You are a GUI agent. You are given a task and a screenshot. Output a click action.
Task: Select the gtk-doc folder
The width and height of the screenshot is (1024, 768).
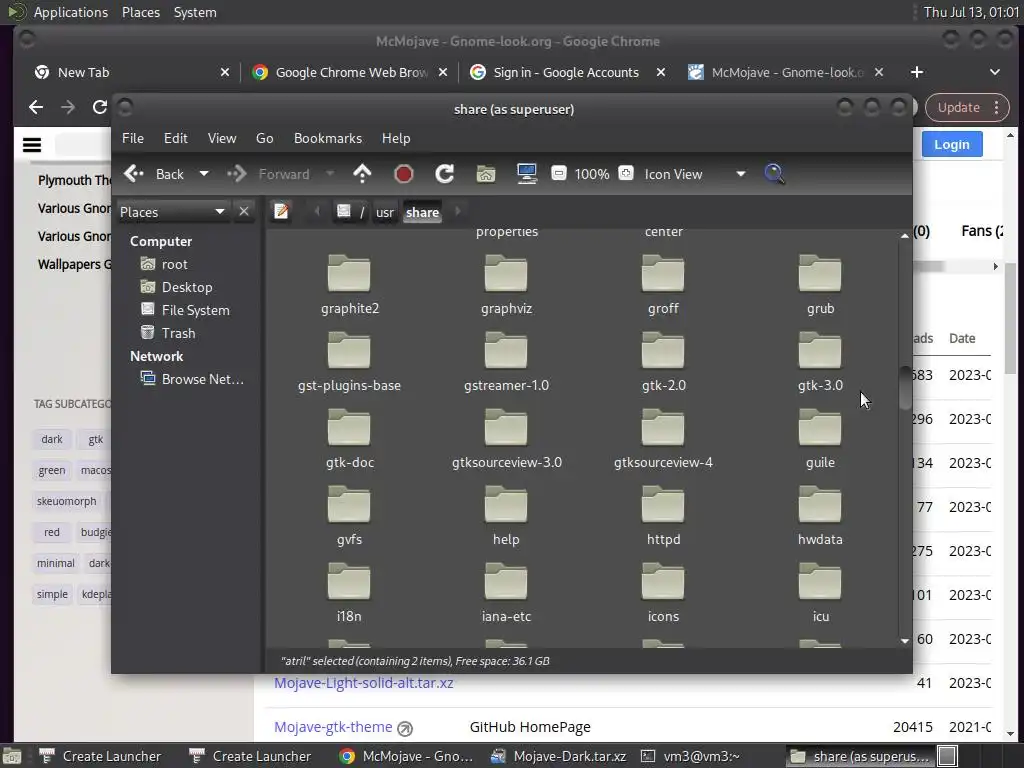[349, 440]
